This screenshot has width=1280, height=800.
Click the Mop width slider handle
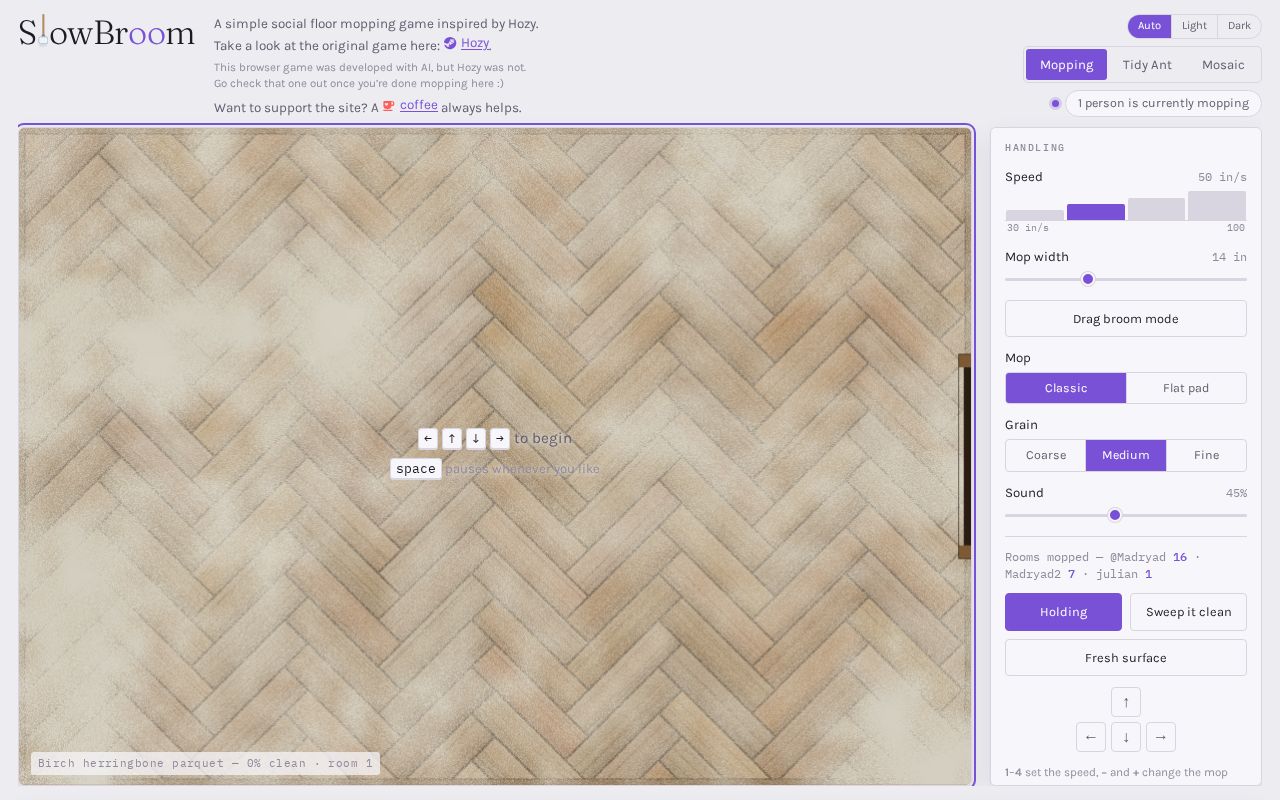click(x=1088, y=279)
